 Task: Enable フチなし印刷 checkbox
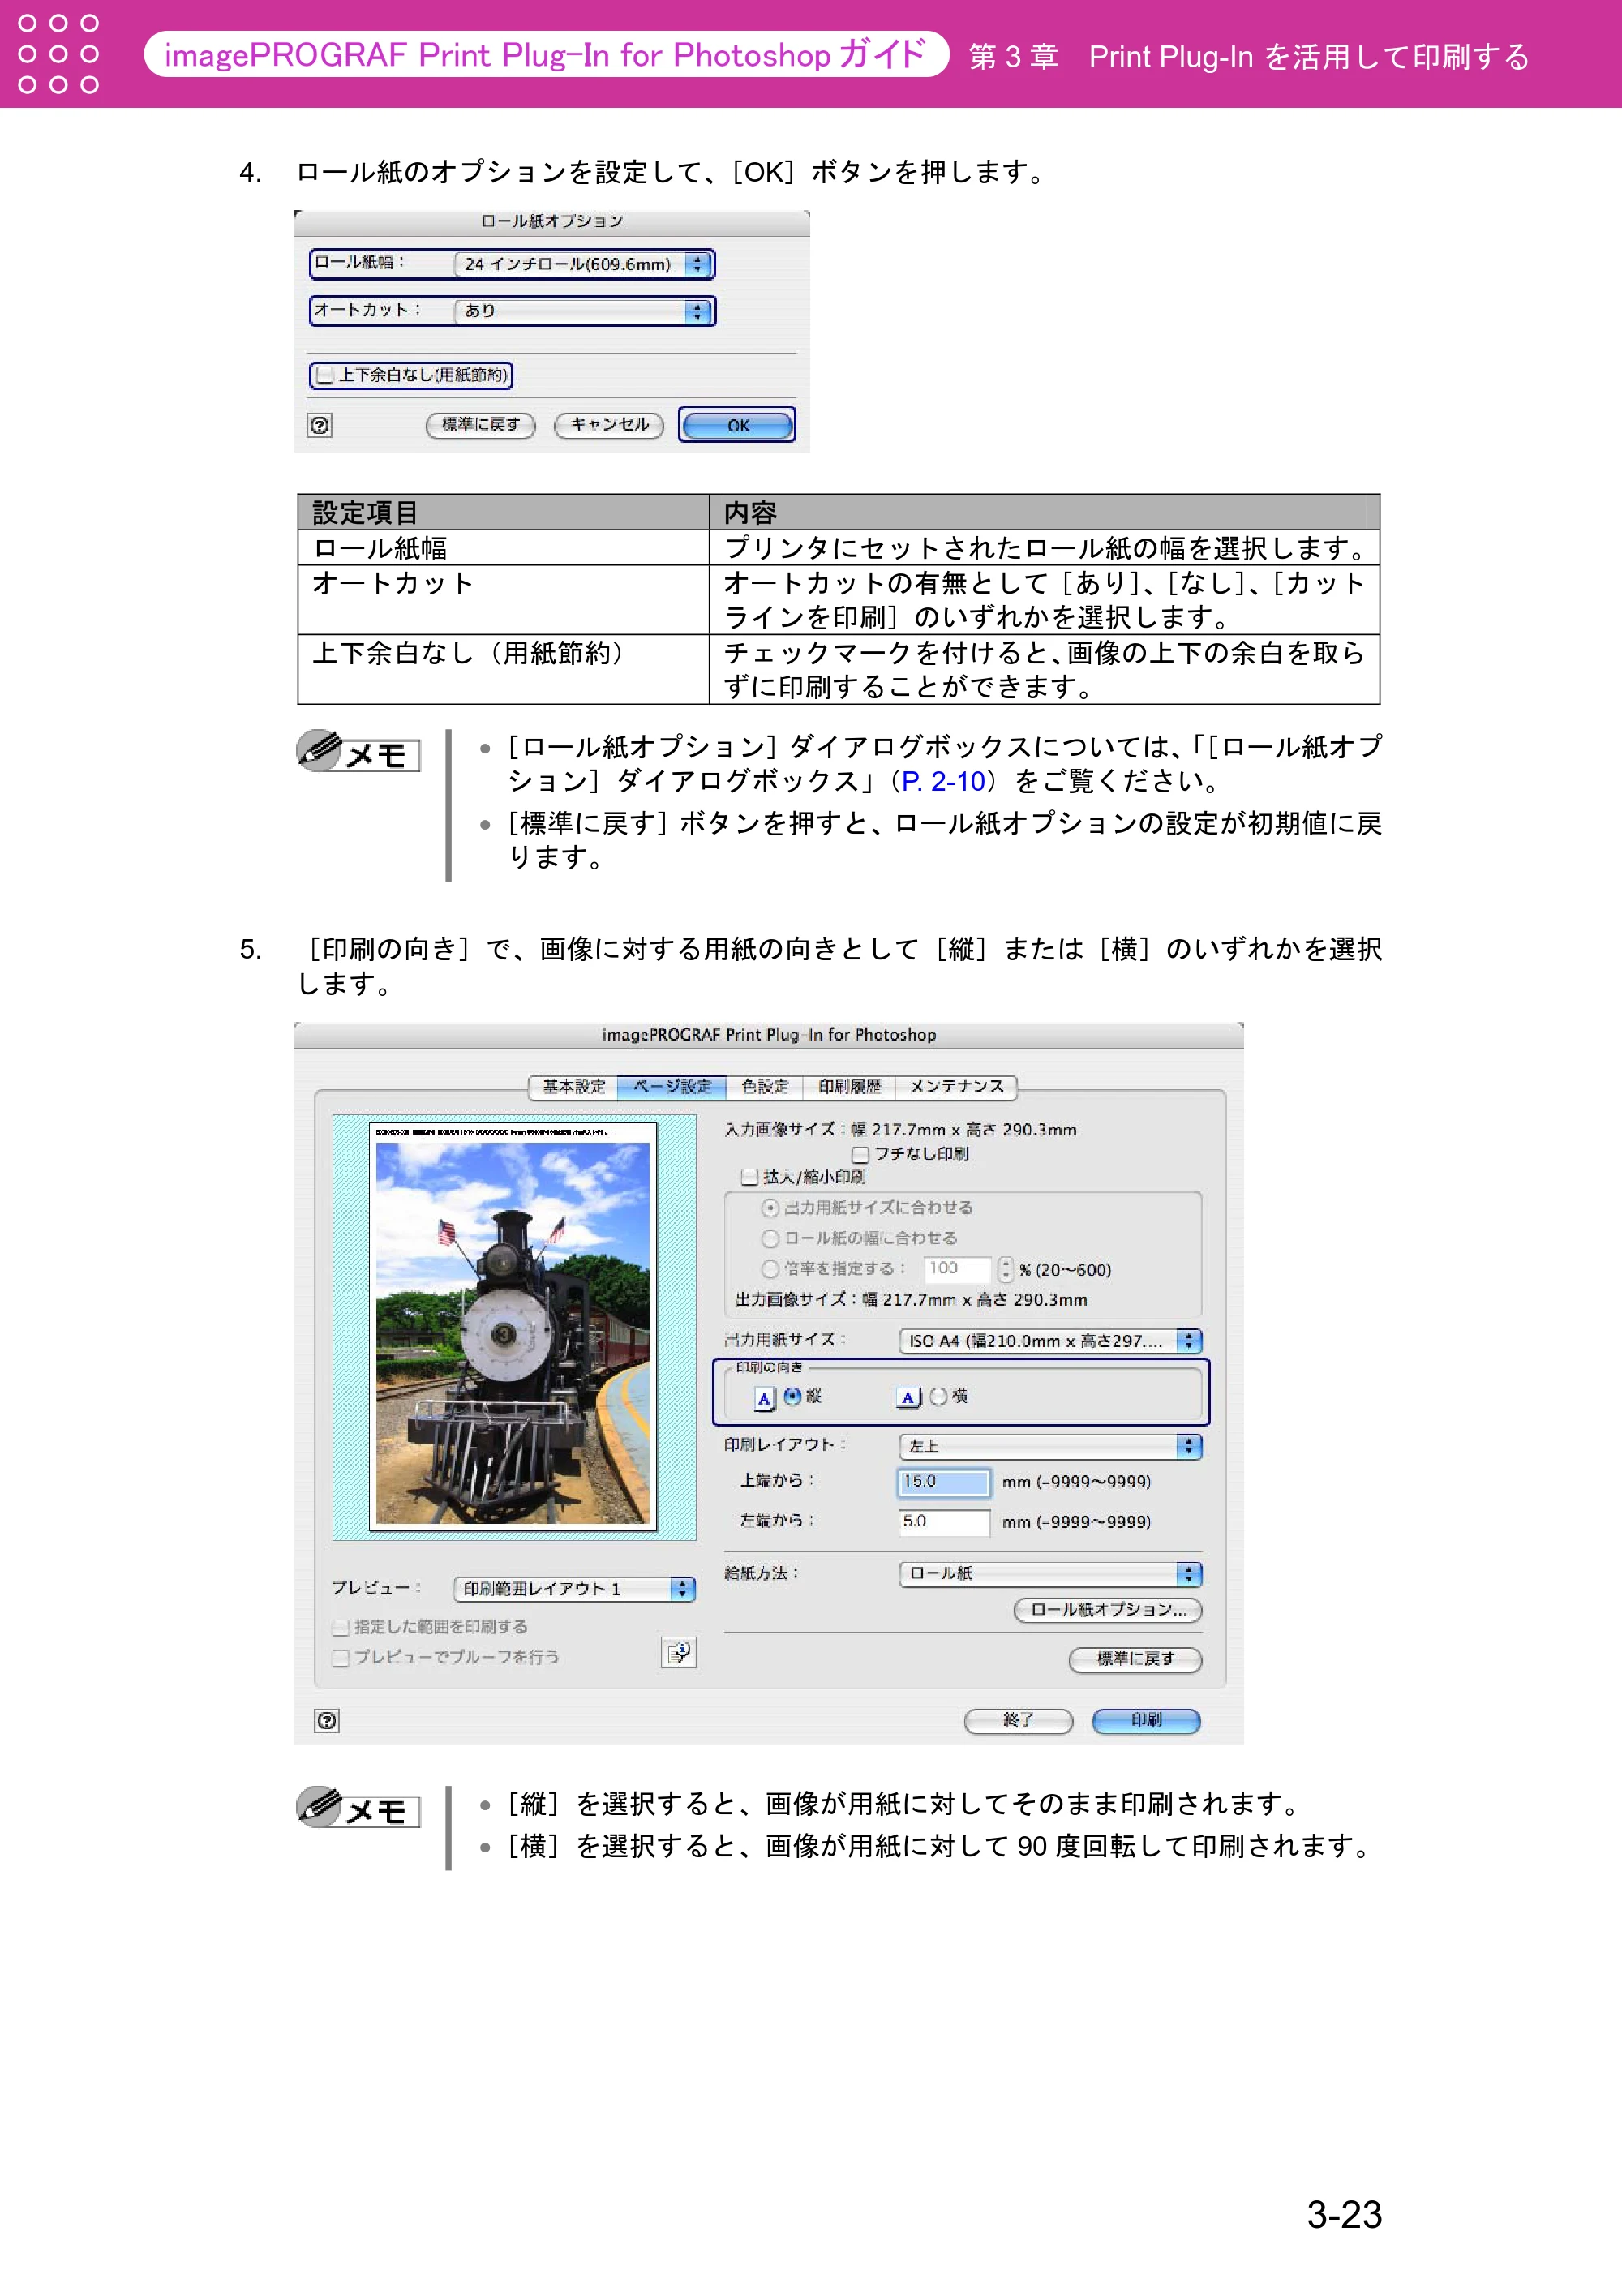(x=861, y=1154)
